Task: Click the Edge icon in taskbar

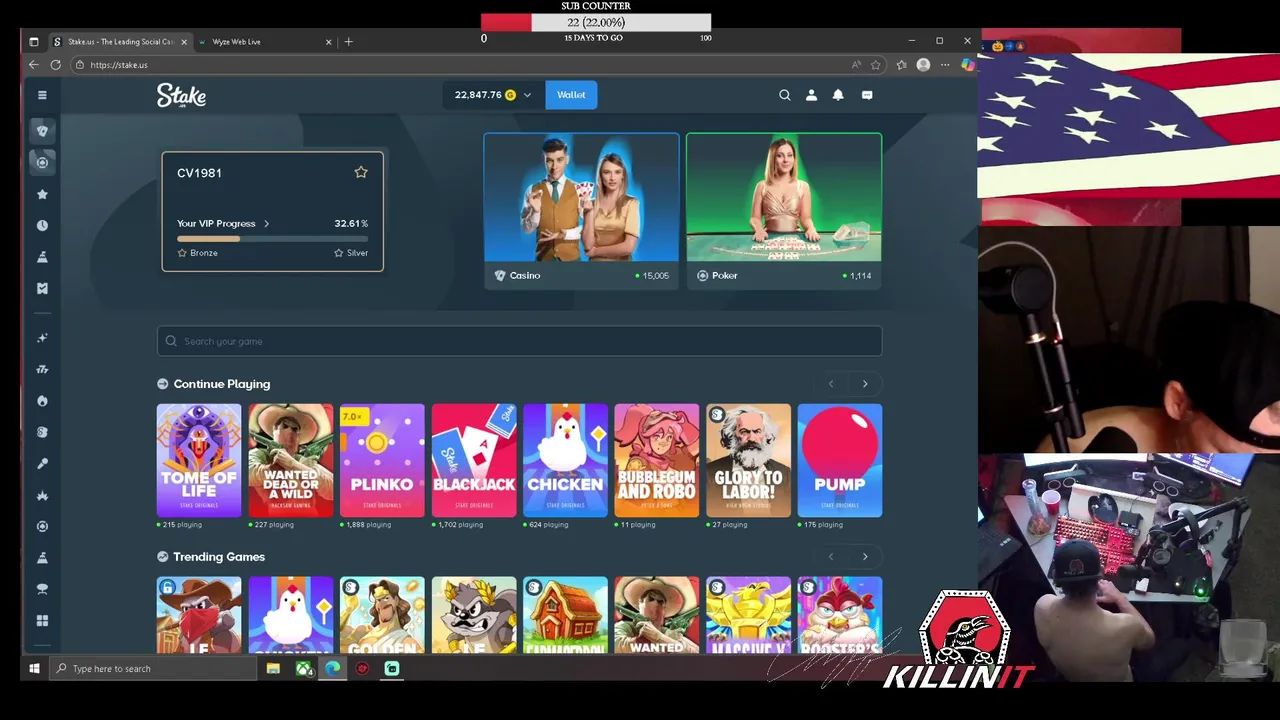Action: (332, 668)
